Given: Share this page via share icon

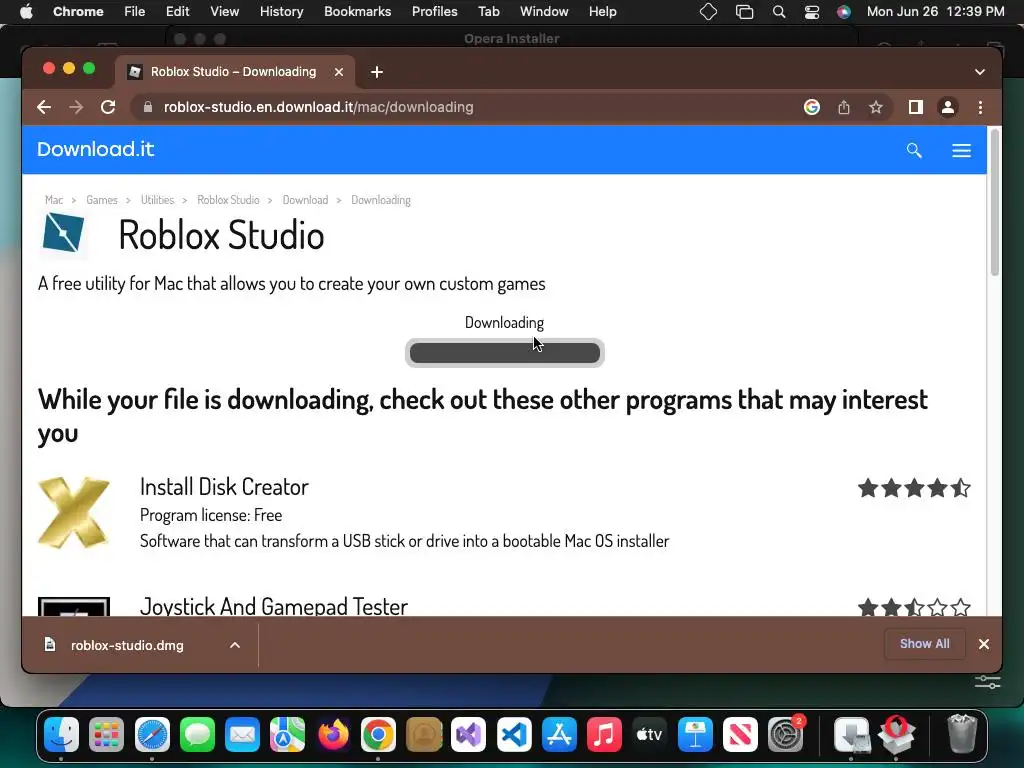Looking at the screenshot, I should pos(844,107).
